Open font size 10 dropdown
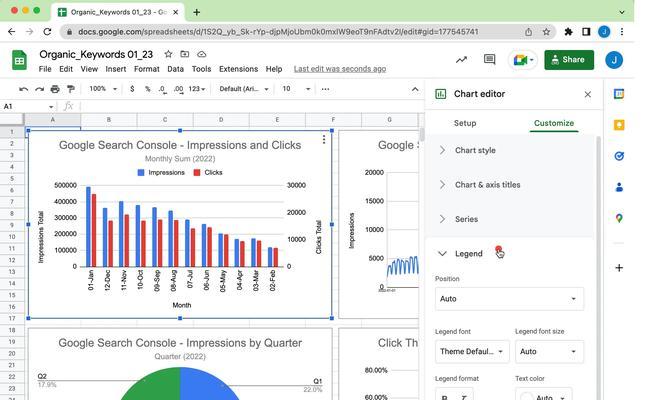667x400 pixels. [x=296, y=89]
